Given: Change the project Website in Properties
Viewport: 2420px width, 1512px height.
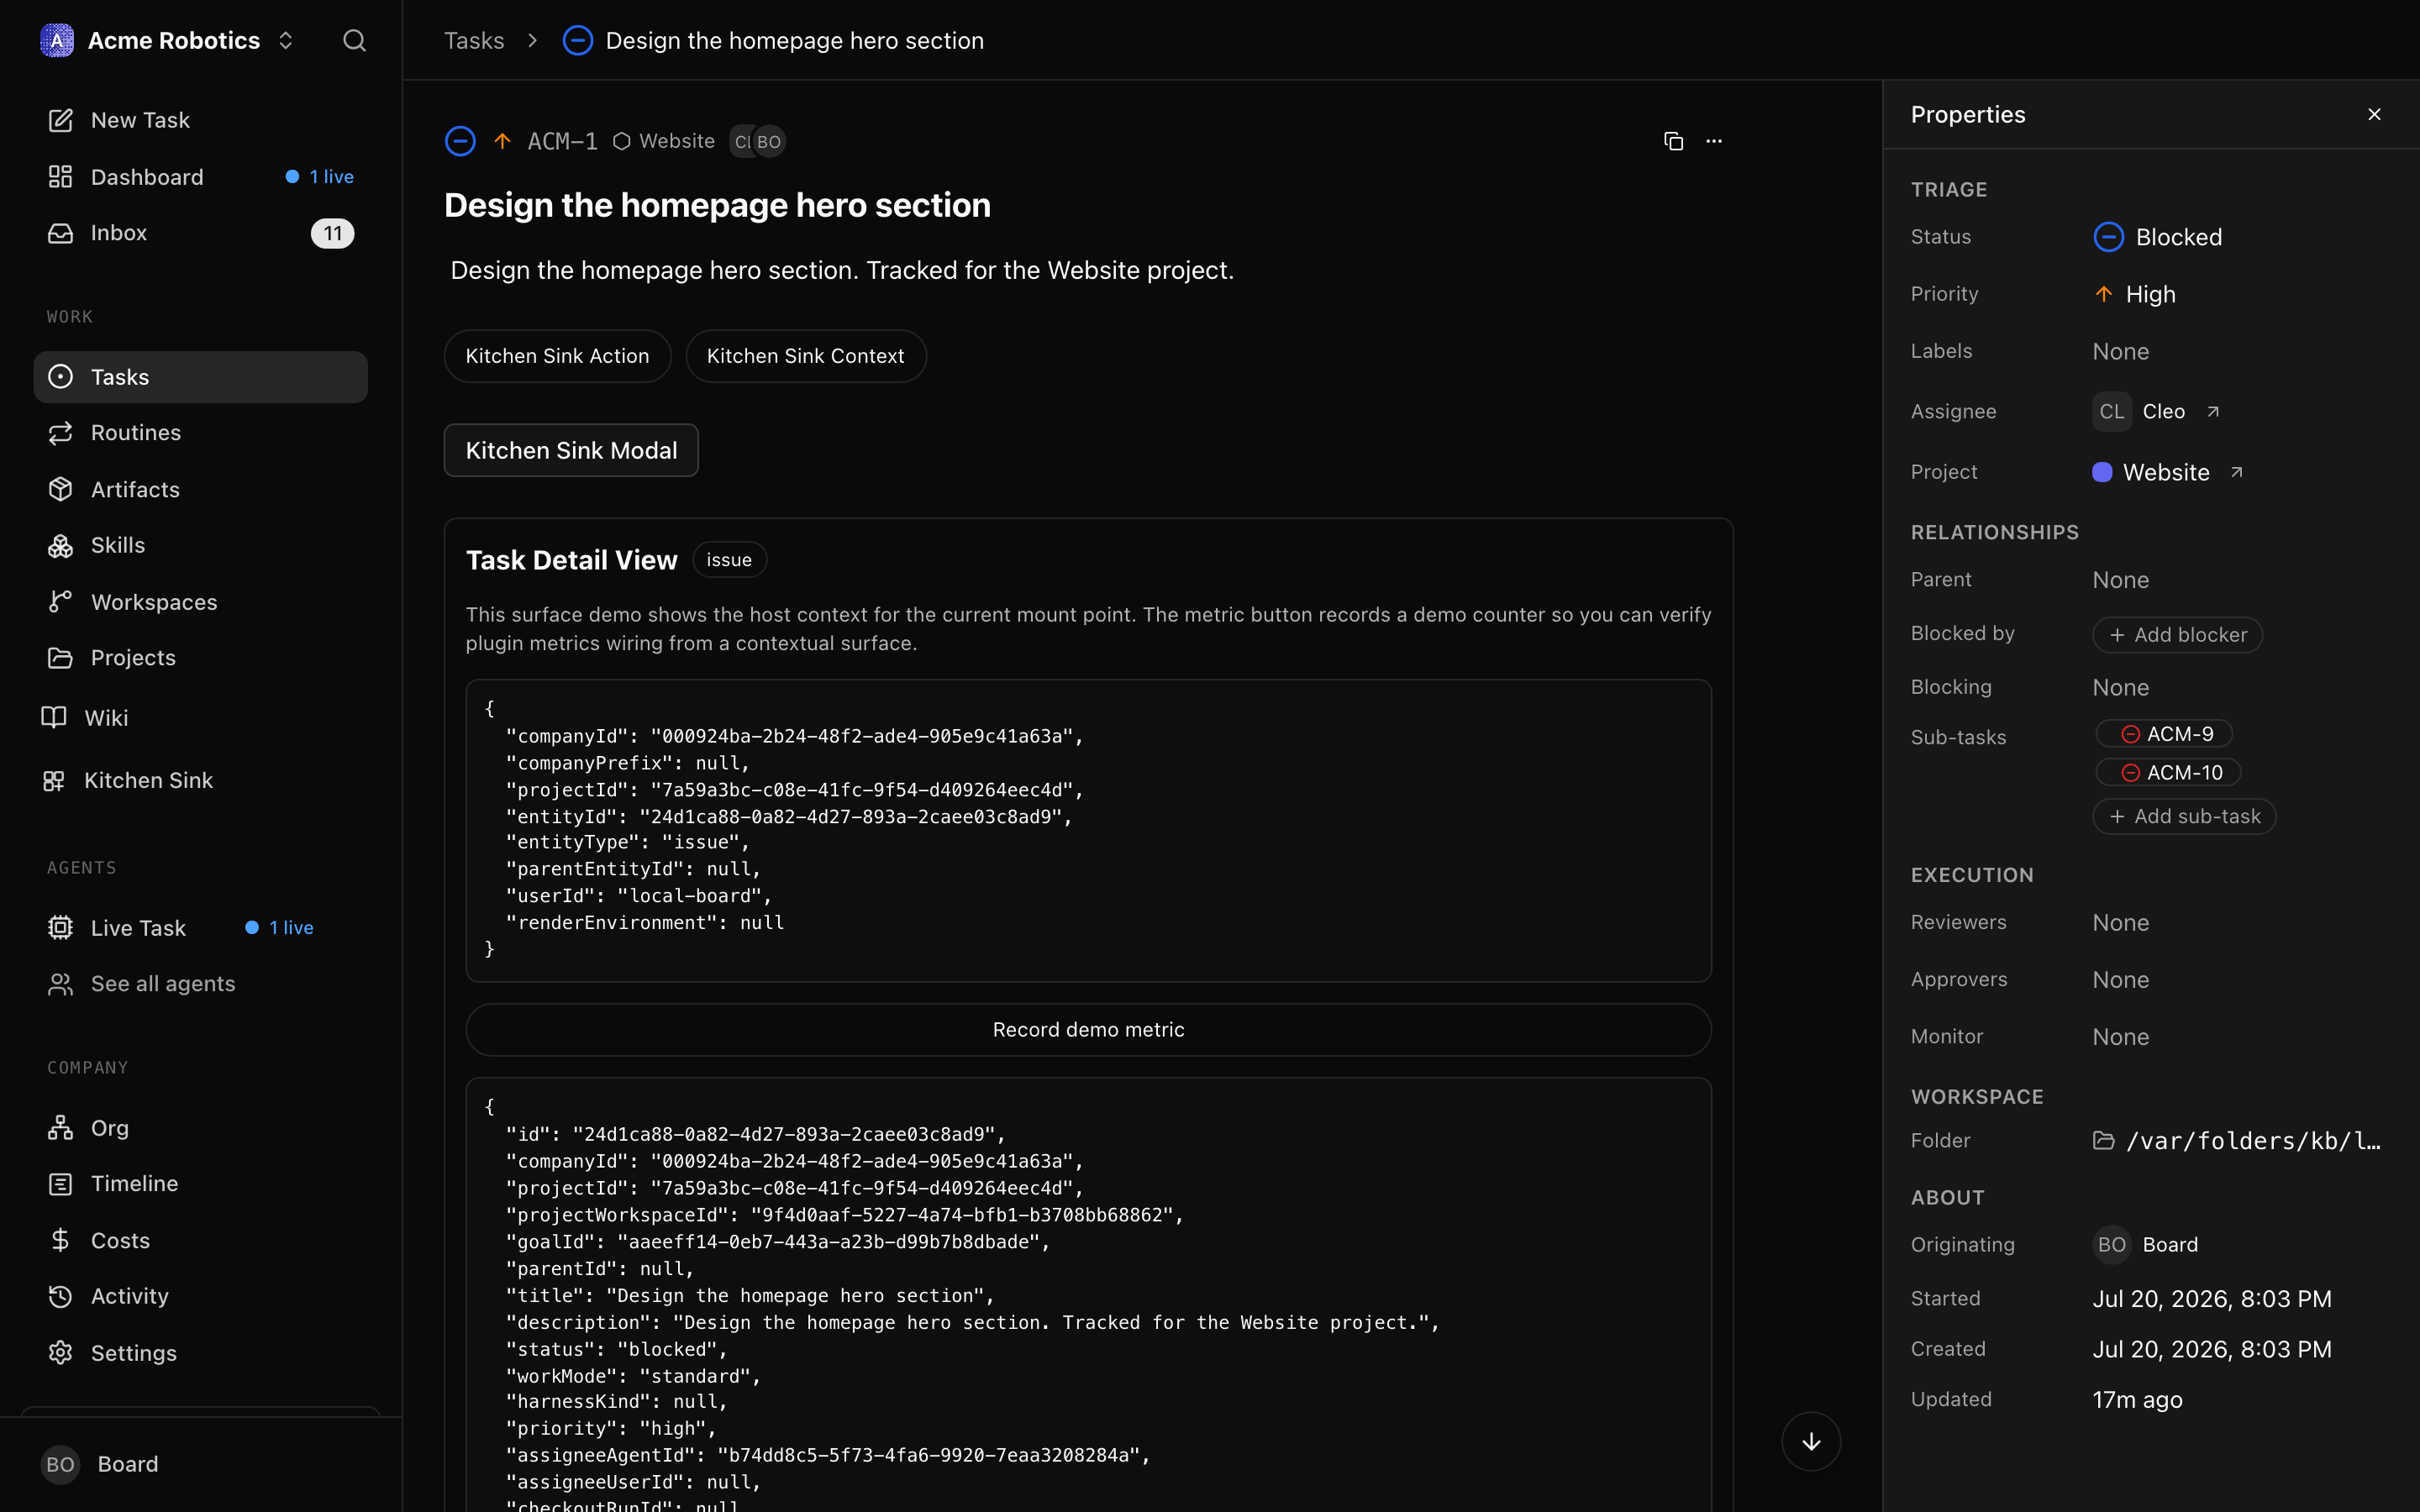Looking at the screenshot, I should point(2151,472).
